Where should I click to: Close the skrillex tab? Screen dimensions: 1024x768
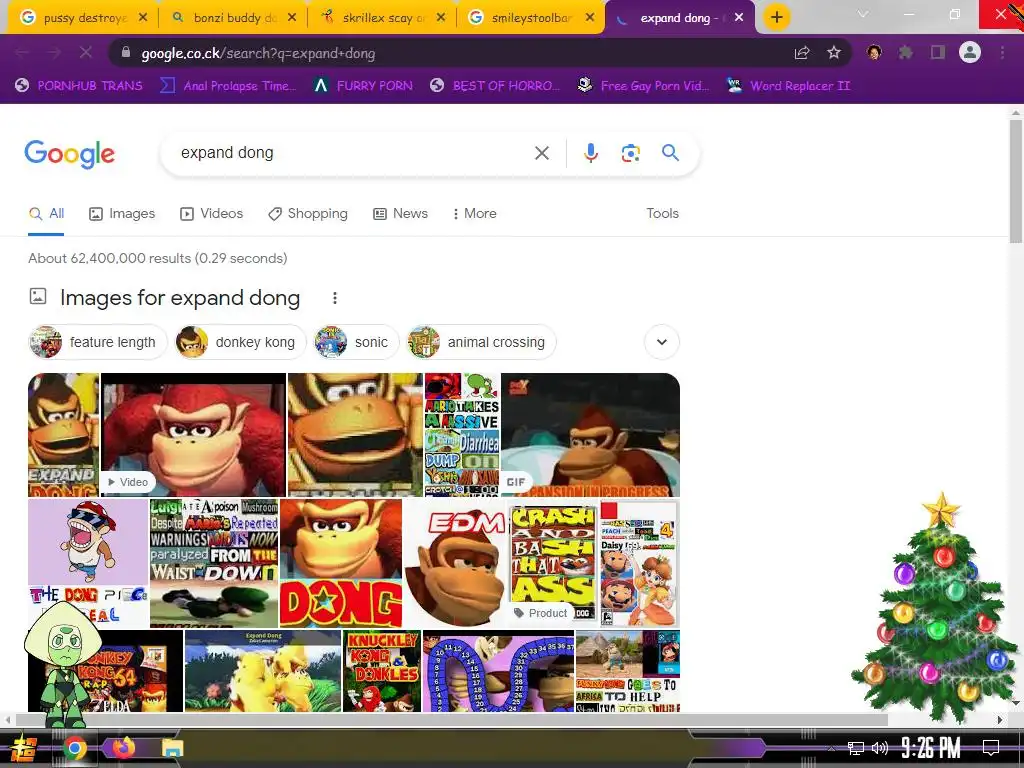(441, 18)
